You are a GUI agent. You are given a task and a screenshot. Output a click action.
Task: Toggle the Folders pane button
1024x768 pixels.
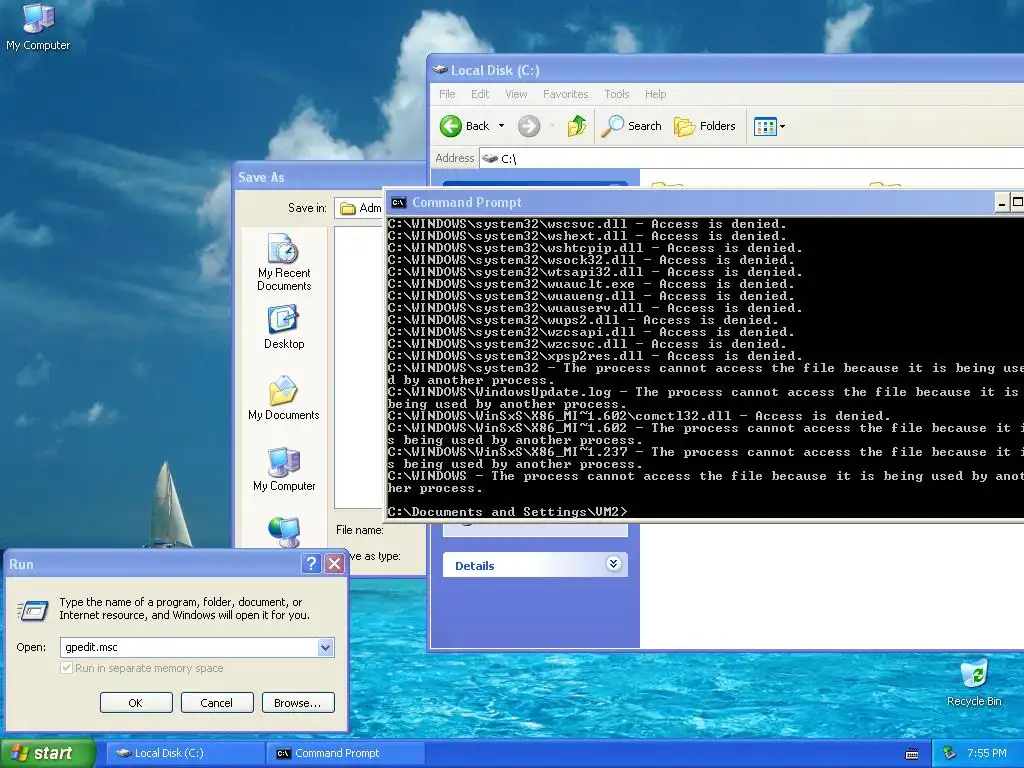click(x=704, y=126)
